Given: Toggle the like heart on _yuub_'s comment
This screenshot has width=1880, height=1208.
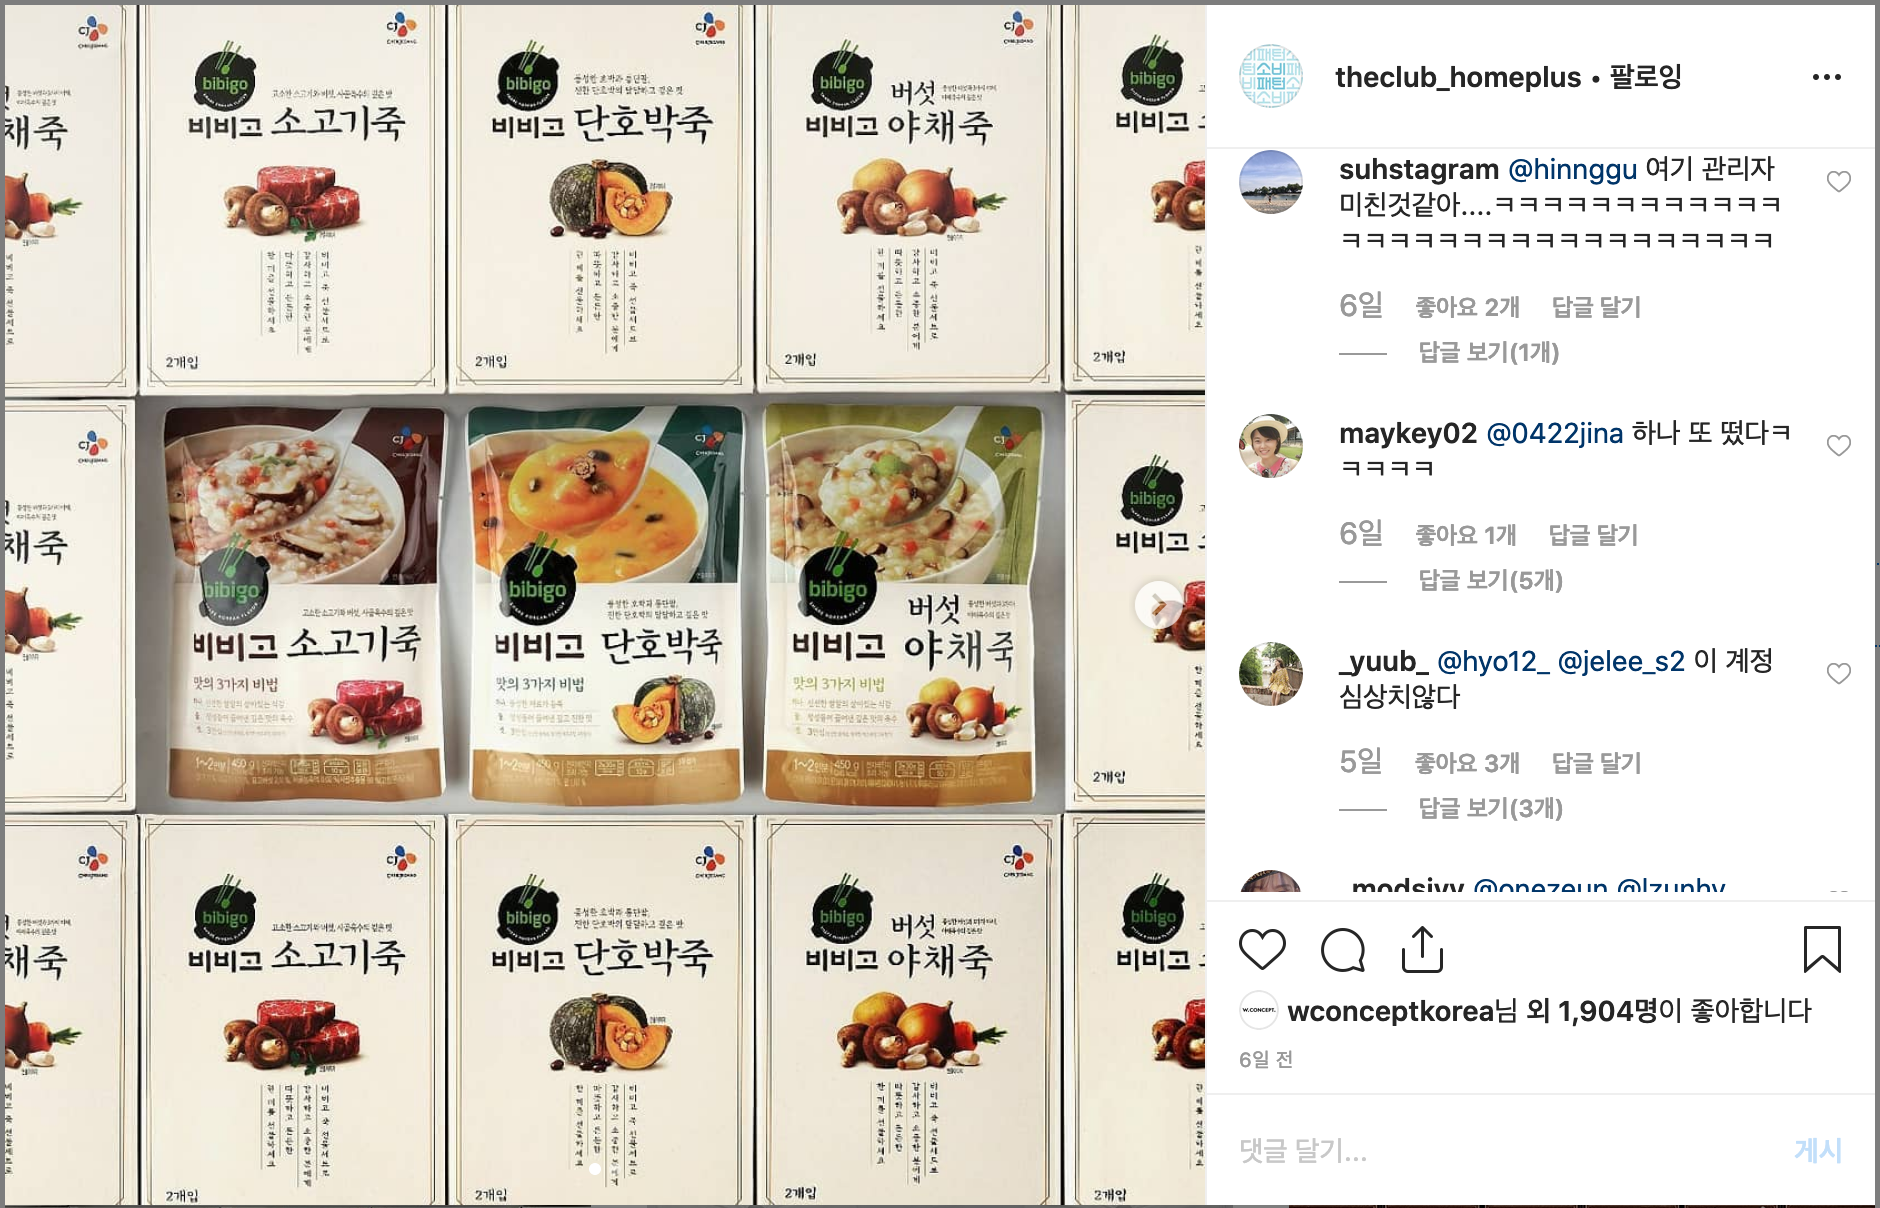Looking at the screenshot, I should 1838,674.
